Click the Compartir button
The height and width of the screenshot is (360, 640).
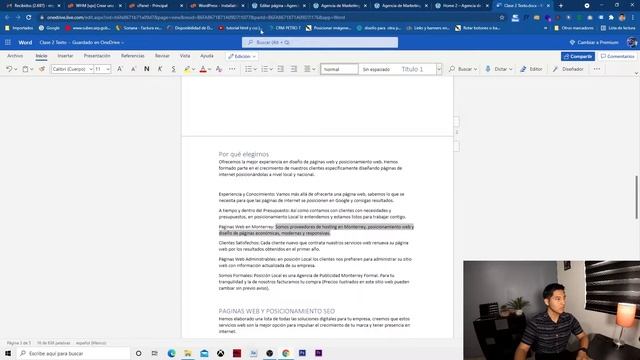(578, 56)
